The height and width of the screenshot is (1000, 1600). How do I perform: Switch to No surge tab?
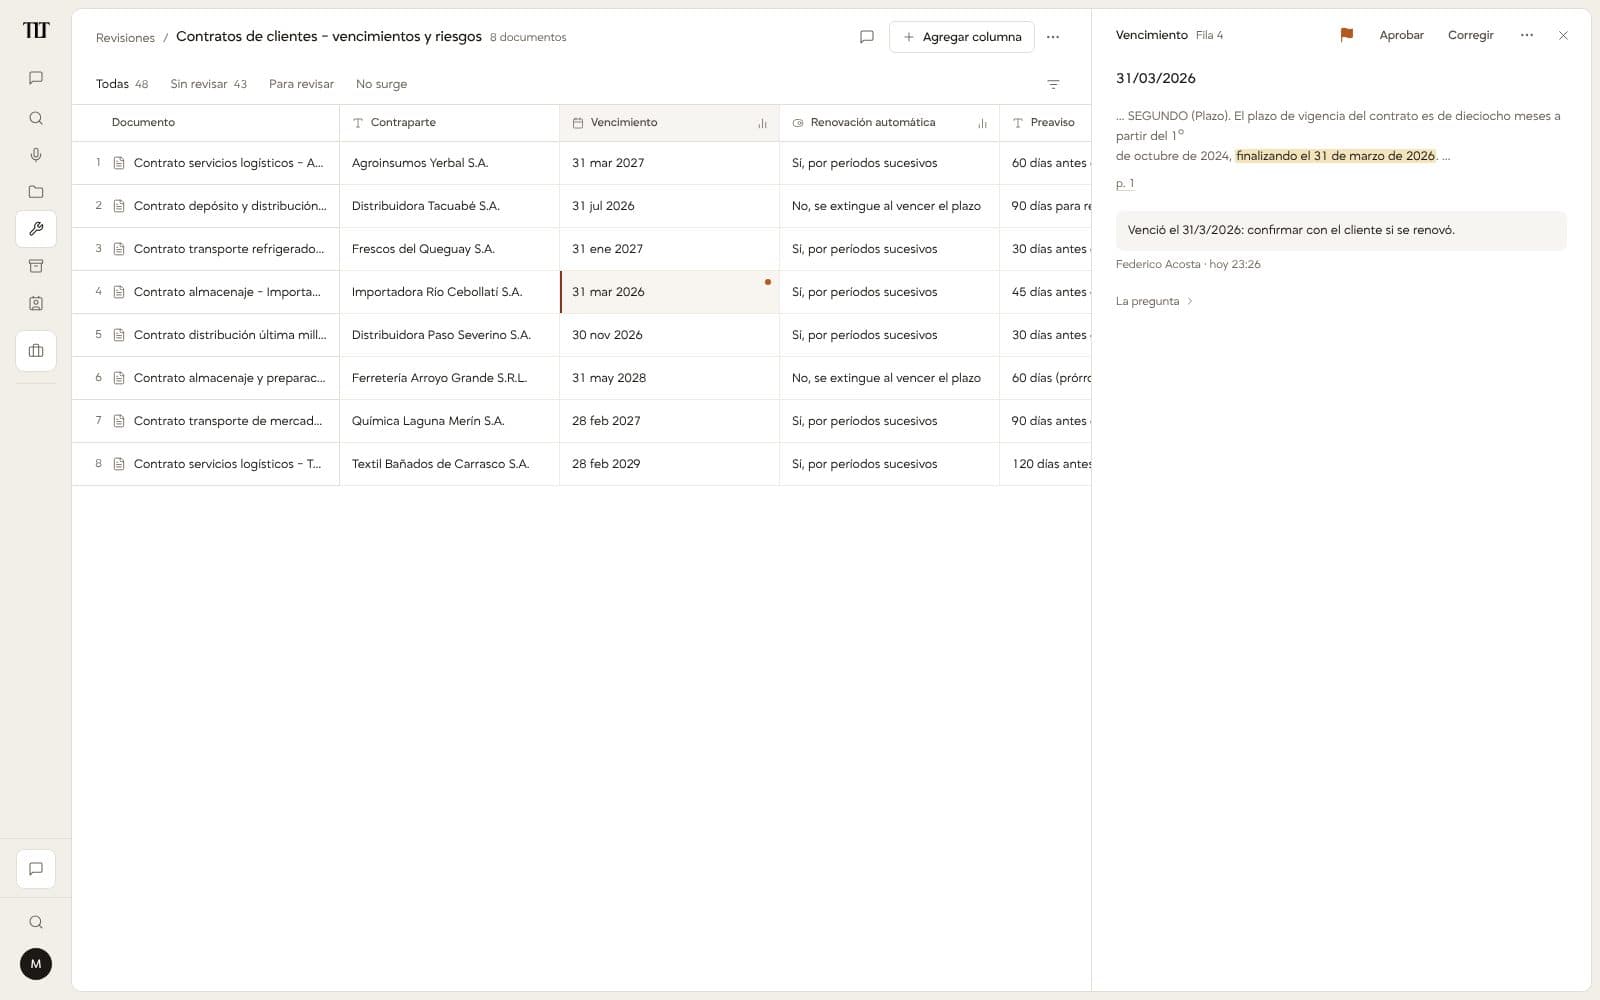(x=381, y=84)
